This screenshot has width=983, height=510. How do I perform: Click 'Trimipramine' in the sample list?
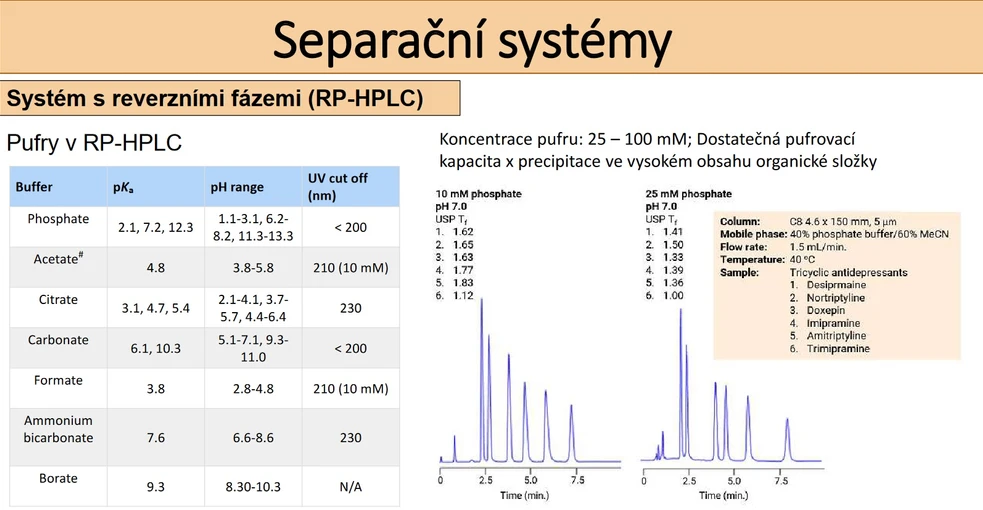838,348
